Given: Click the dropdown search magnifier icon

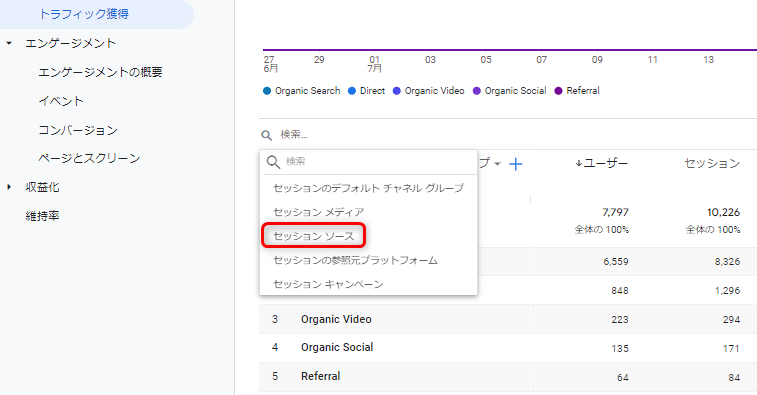Looking at the screenshot, I should [273, 162].
